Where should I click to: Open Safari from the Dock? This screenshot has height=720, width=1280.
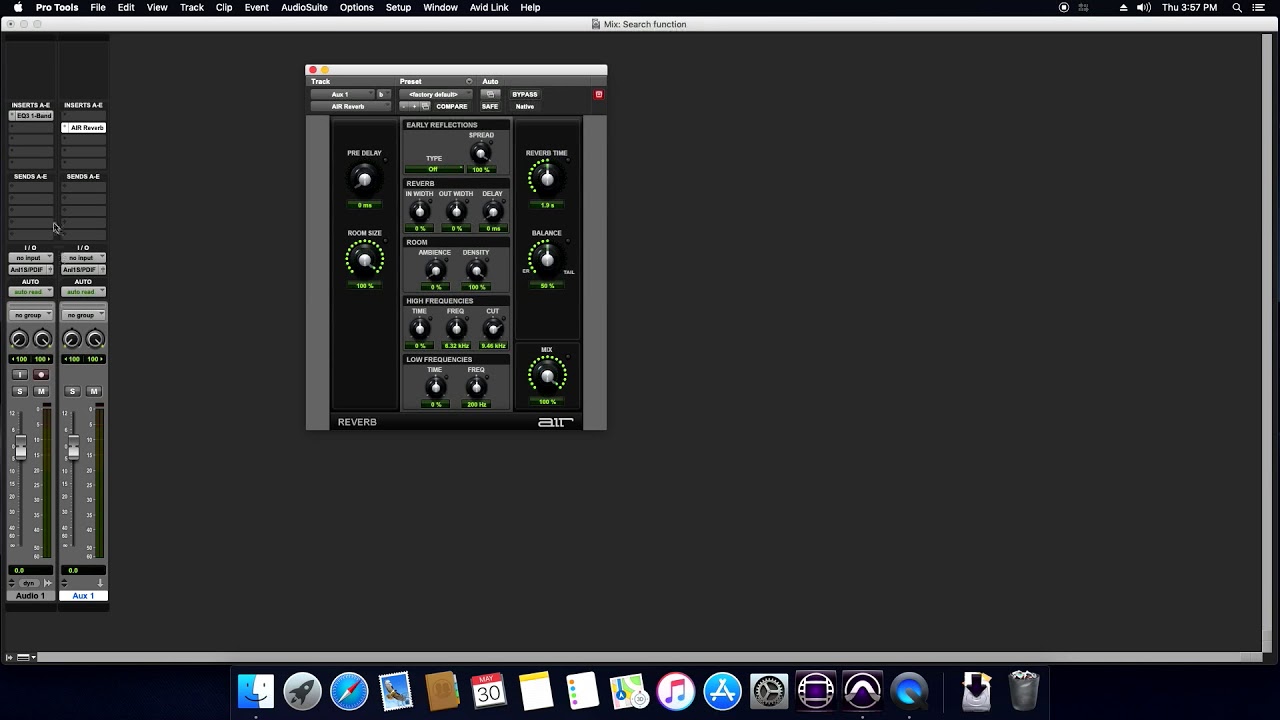(x=349, y=691)
